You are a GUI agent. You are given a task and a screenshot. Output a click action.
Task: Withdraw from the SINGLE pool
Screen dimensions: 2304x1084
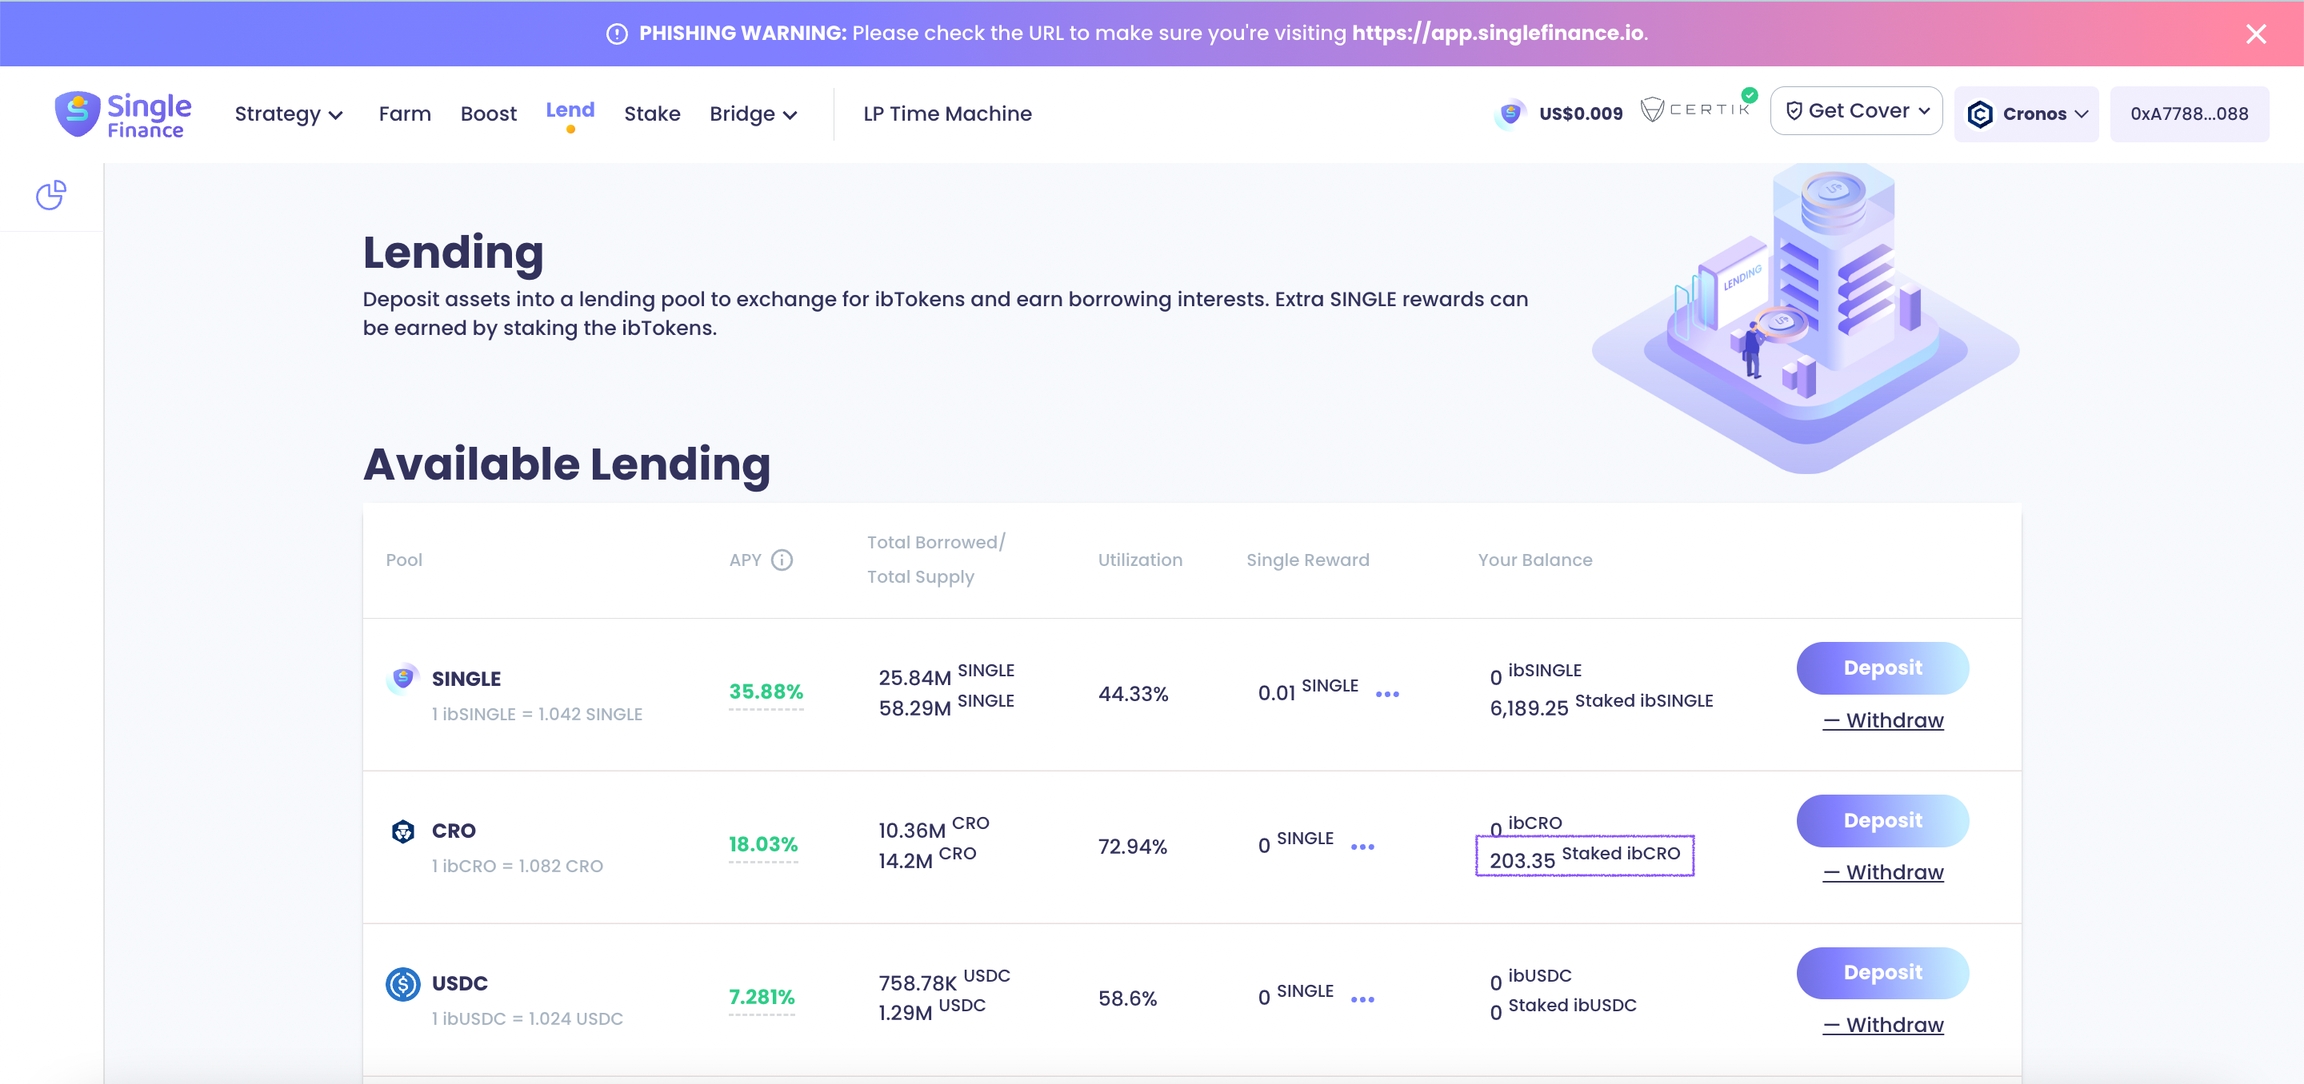point(1883,721)
